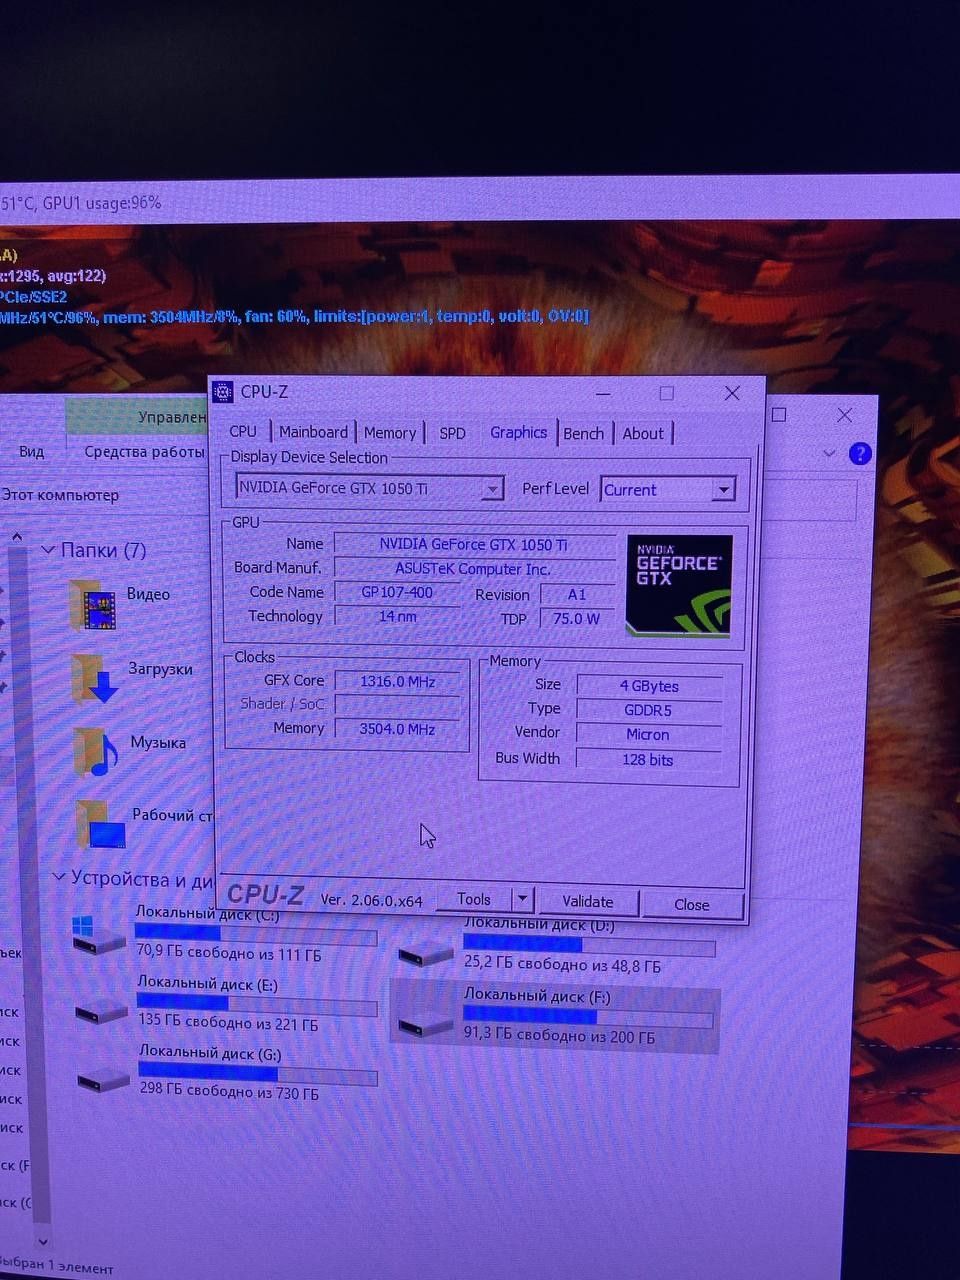The image size is (960, 1280).
Task: Open the Рабочий стол folder icon
Action: (x=101, y=824)
